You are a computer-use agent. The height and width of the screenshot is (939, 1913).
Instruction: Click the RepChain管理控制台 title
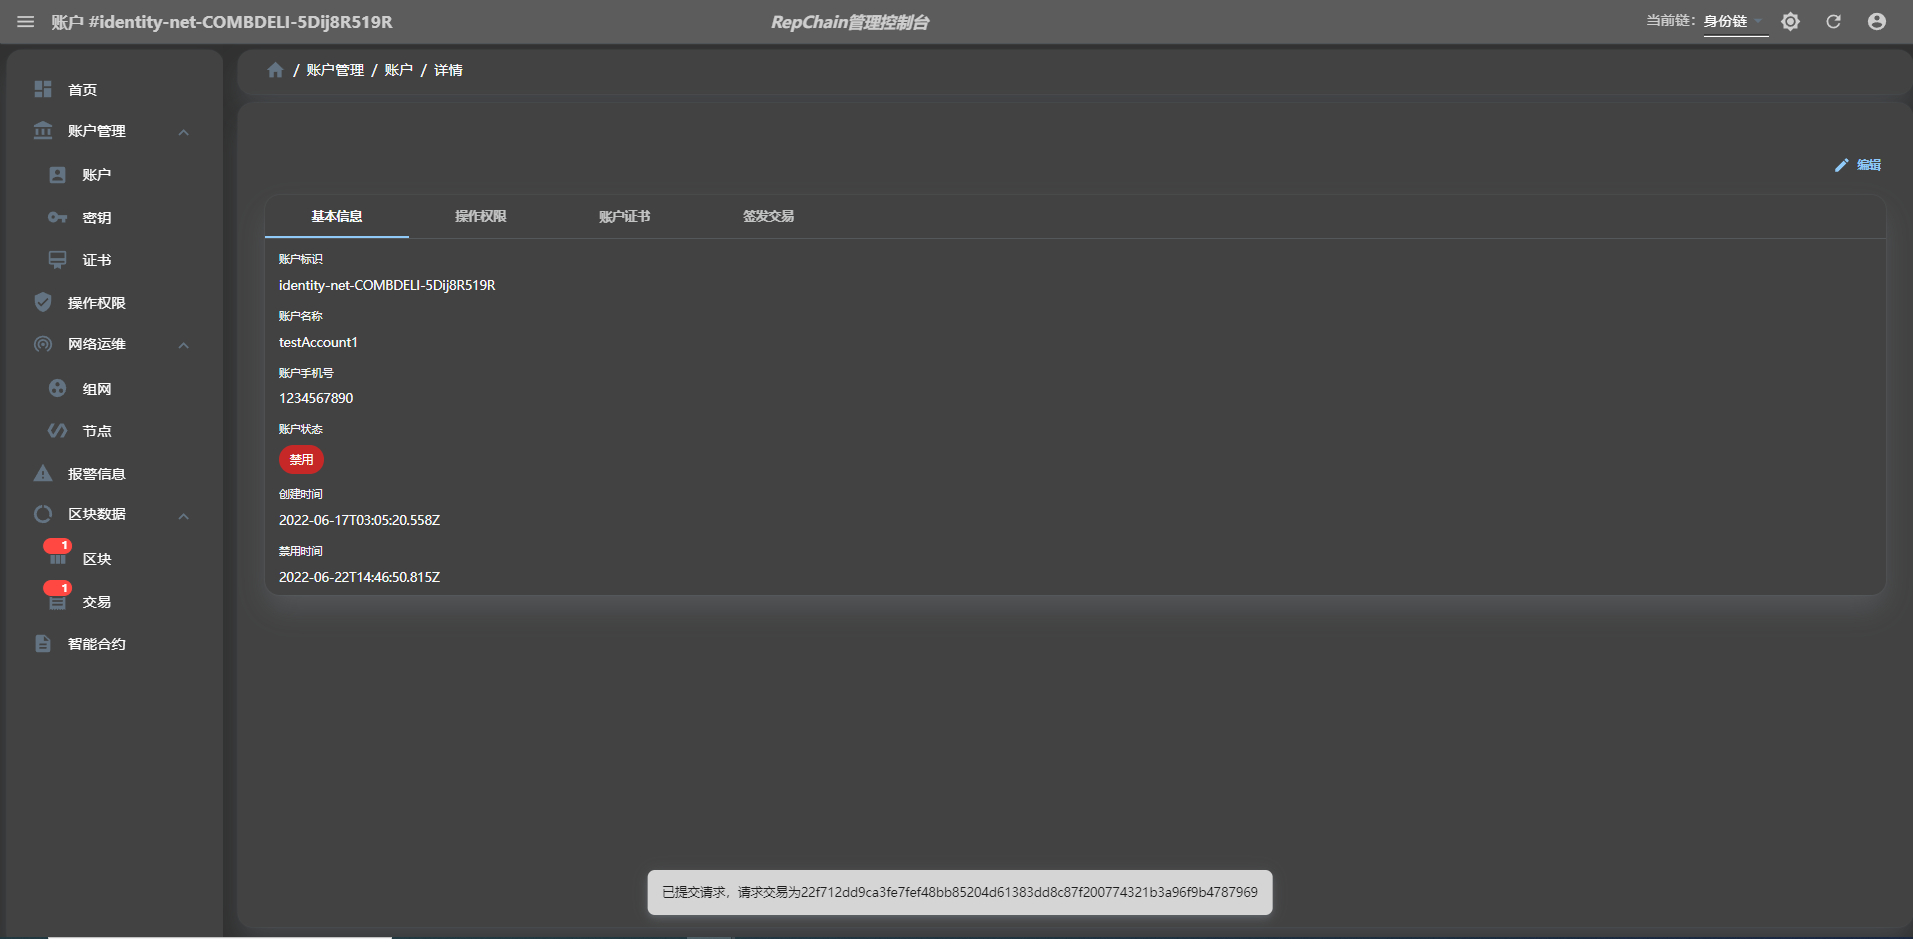(x=850, y=22)
